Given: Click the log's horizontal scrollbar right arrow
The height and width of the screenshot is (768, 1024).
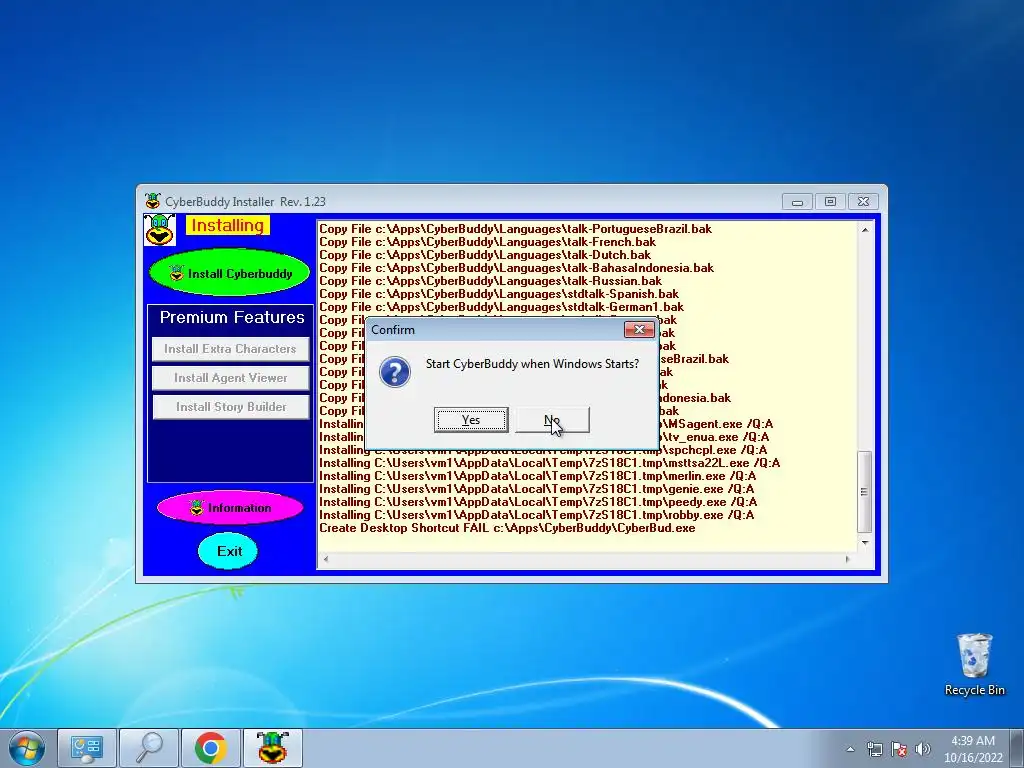Looking at the screenshot, I should (x=848, y=559).
